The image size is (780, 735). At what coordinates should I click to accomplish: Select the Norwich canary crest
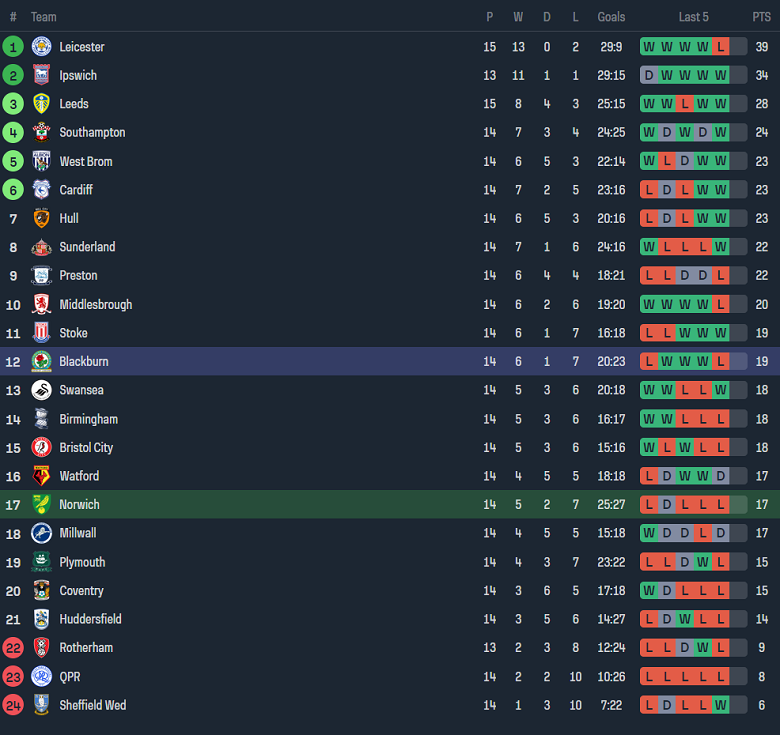pos(41,504)
